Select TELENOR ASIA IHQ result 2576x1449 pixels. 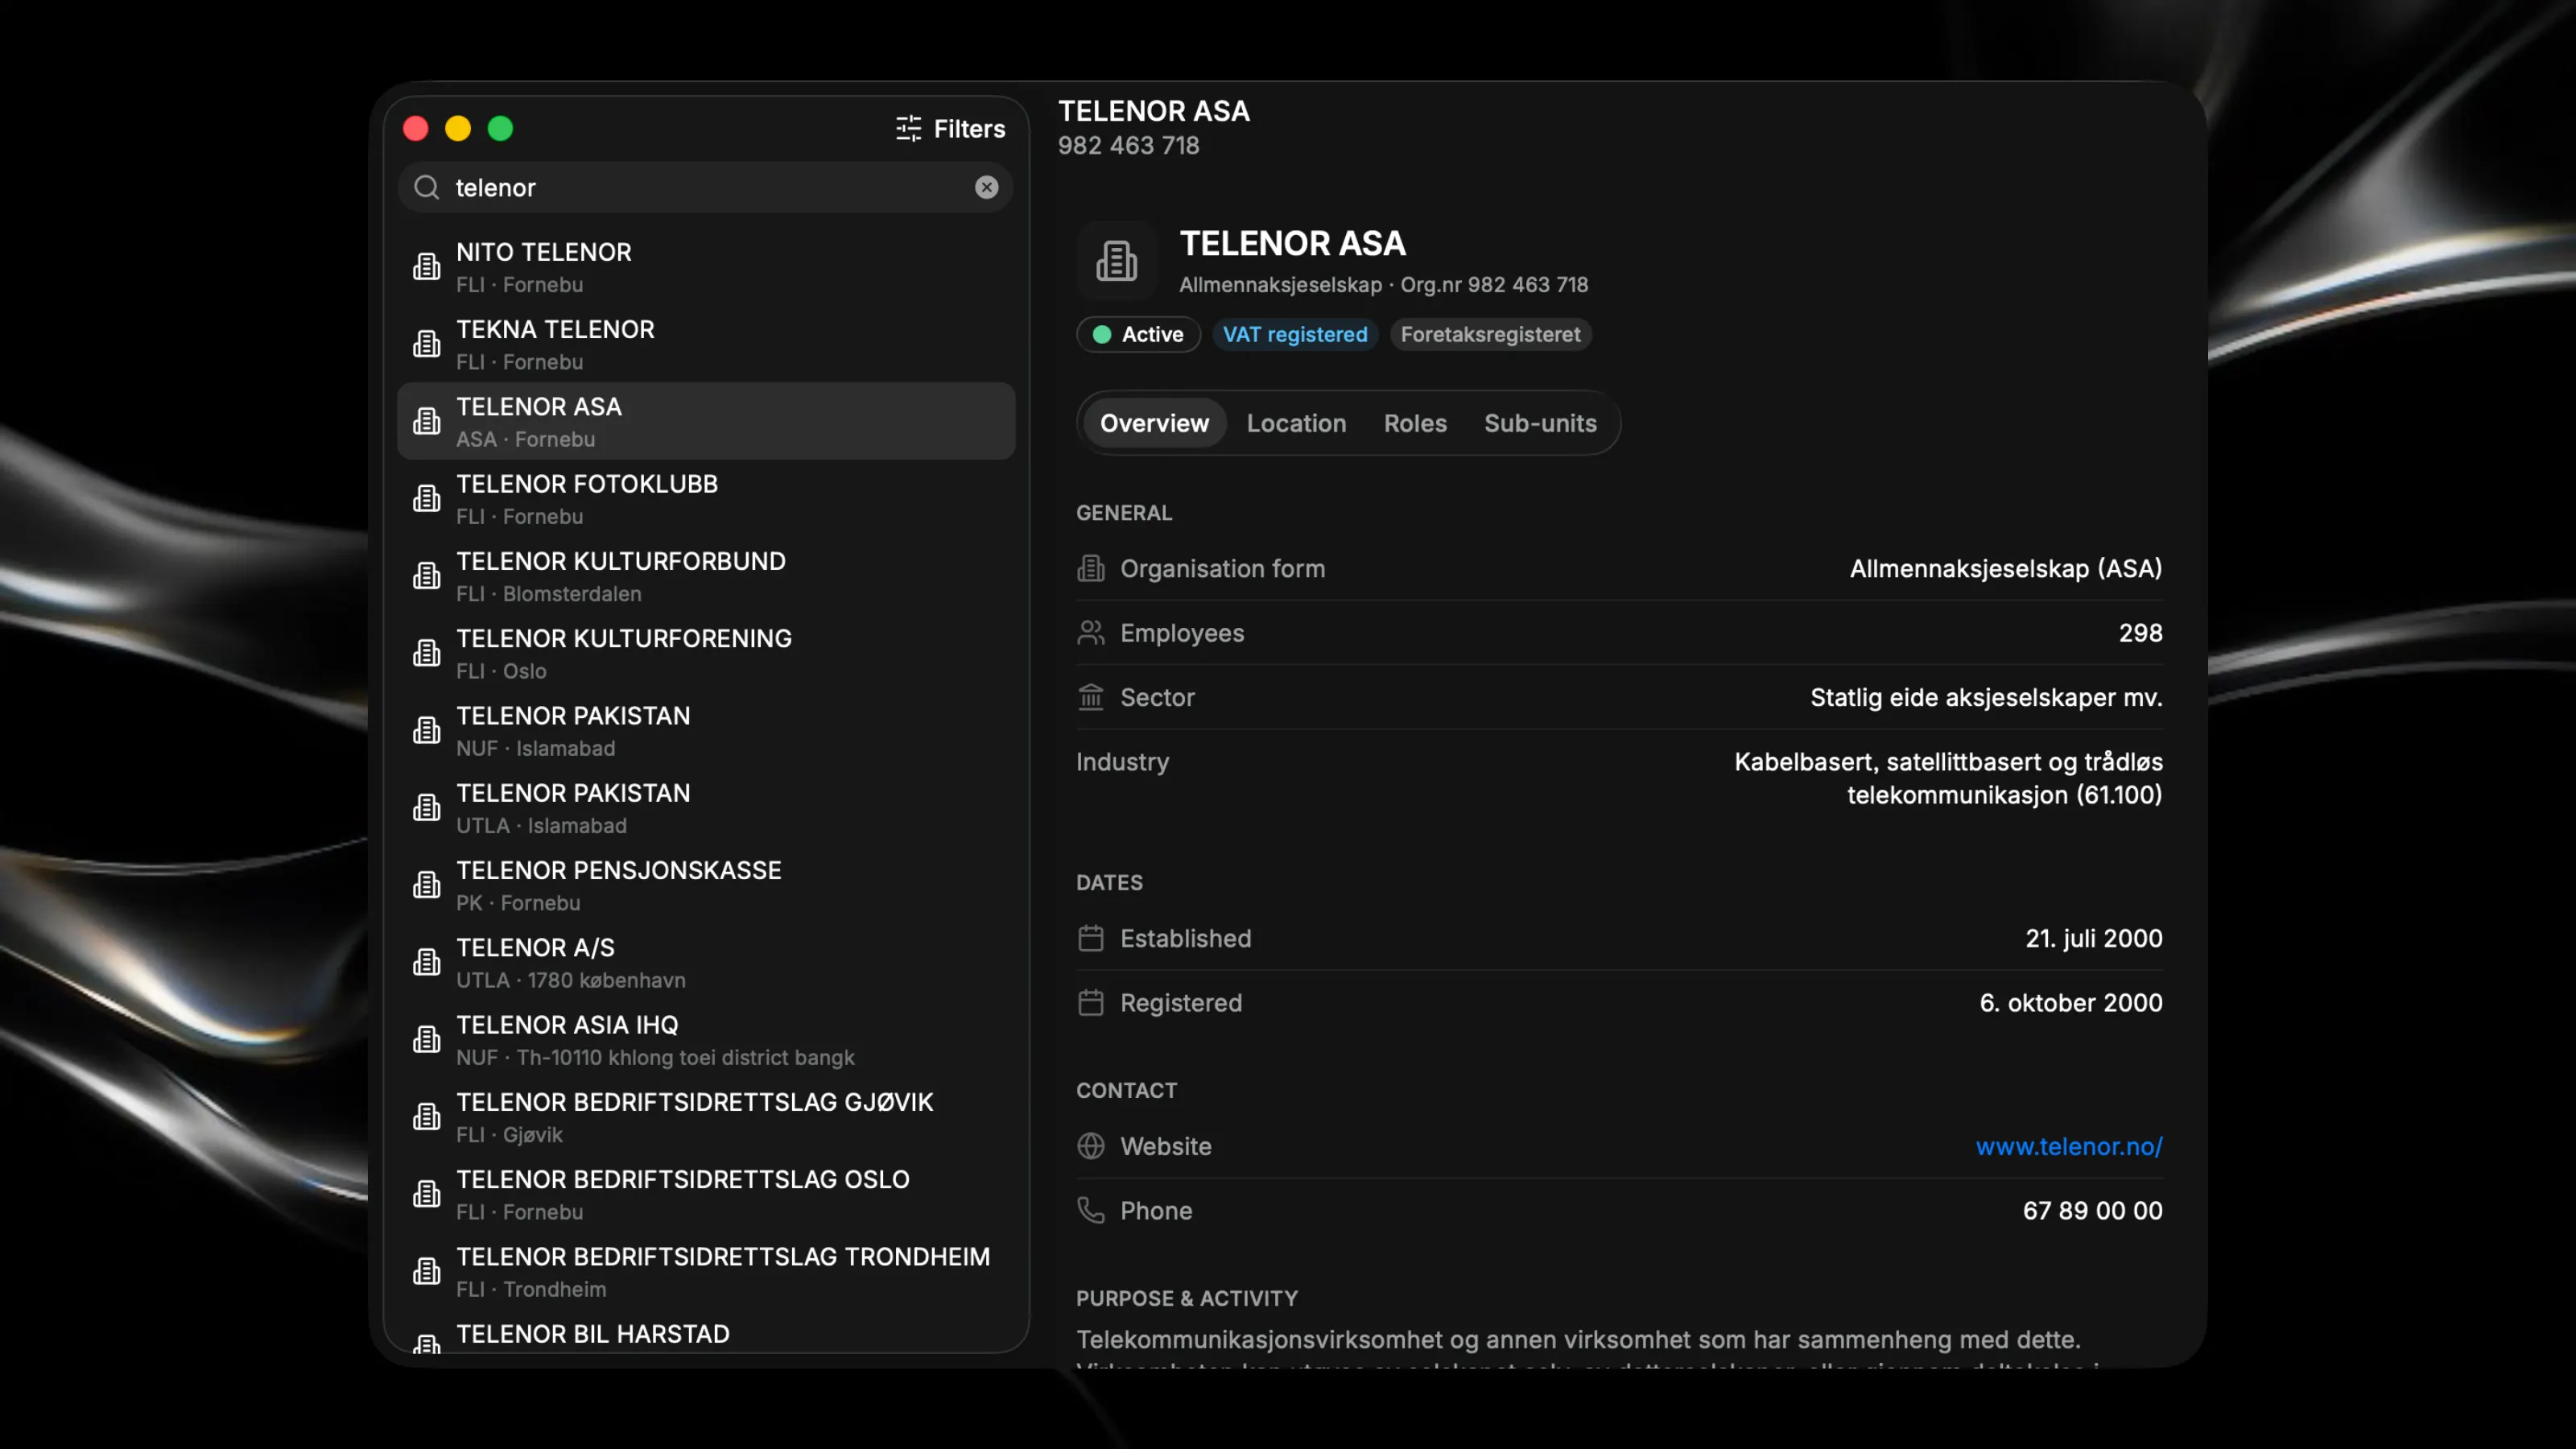tap(706, 1040)
